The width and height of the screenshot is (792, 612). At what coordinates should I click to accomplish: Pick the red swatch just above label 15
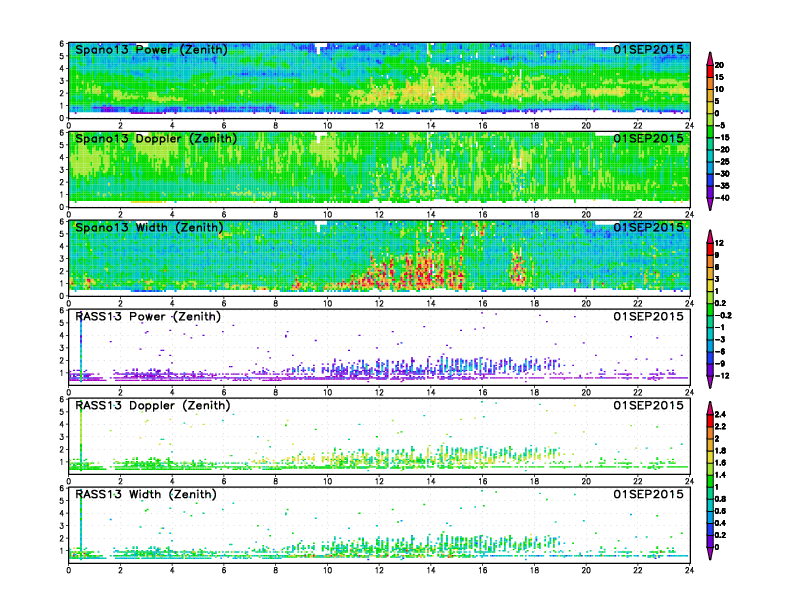tap(710, 71)
